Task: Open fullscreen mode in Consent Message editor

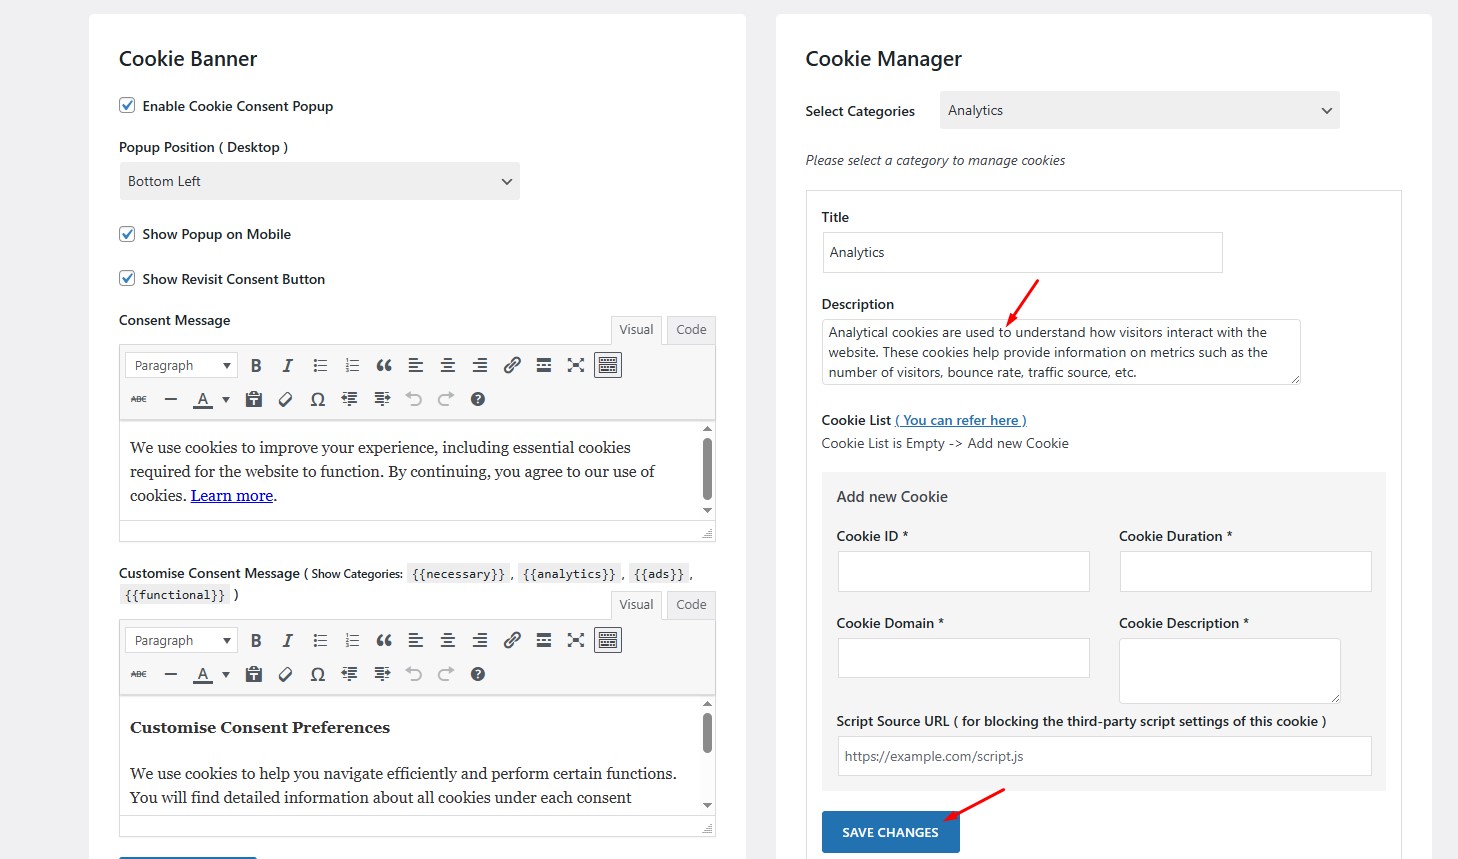Action: 576,366
